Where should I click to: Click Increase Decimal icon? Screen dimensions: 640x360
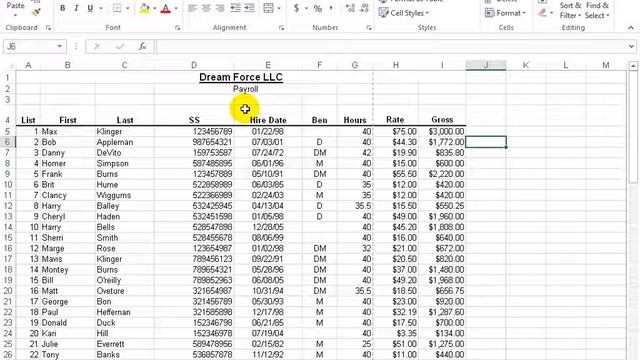tap(350, 8)
